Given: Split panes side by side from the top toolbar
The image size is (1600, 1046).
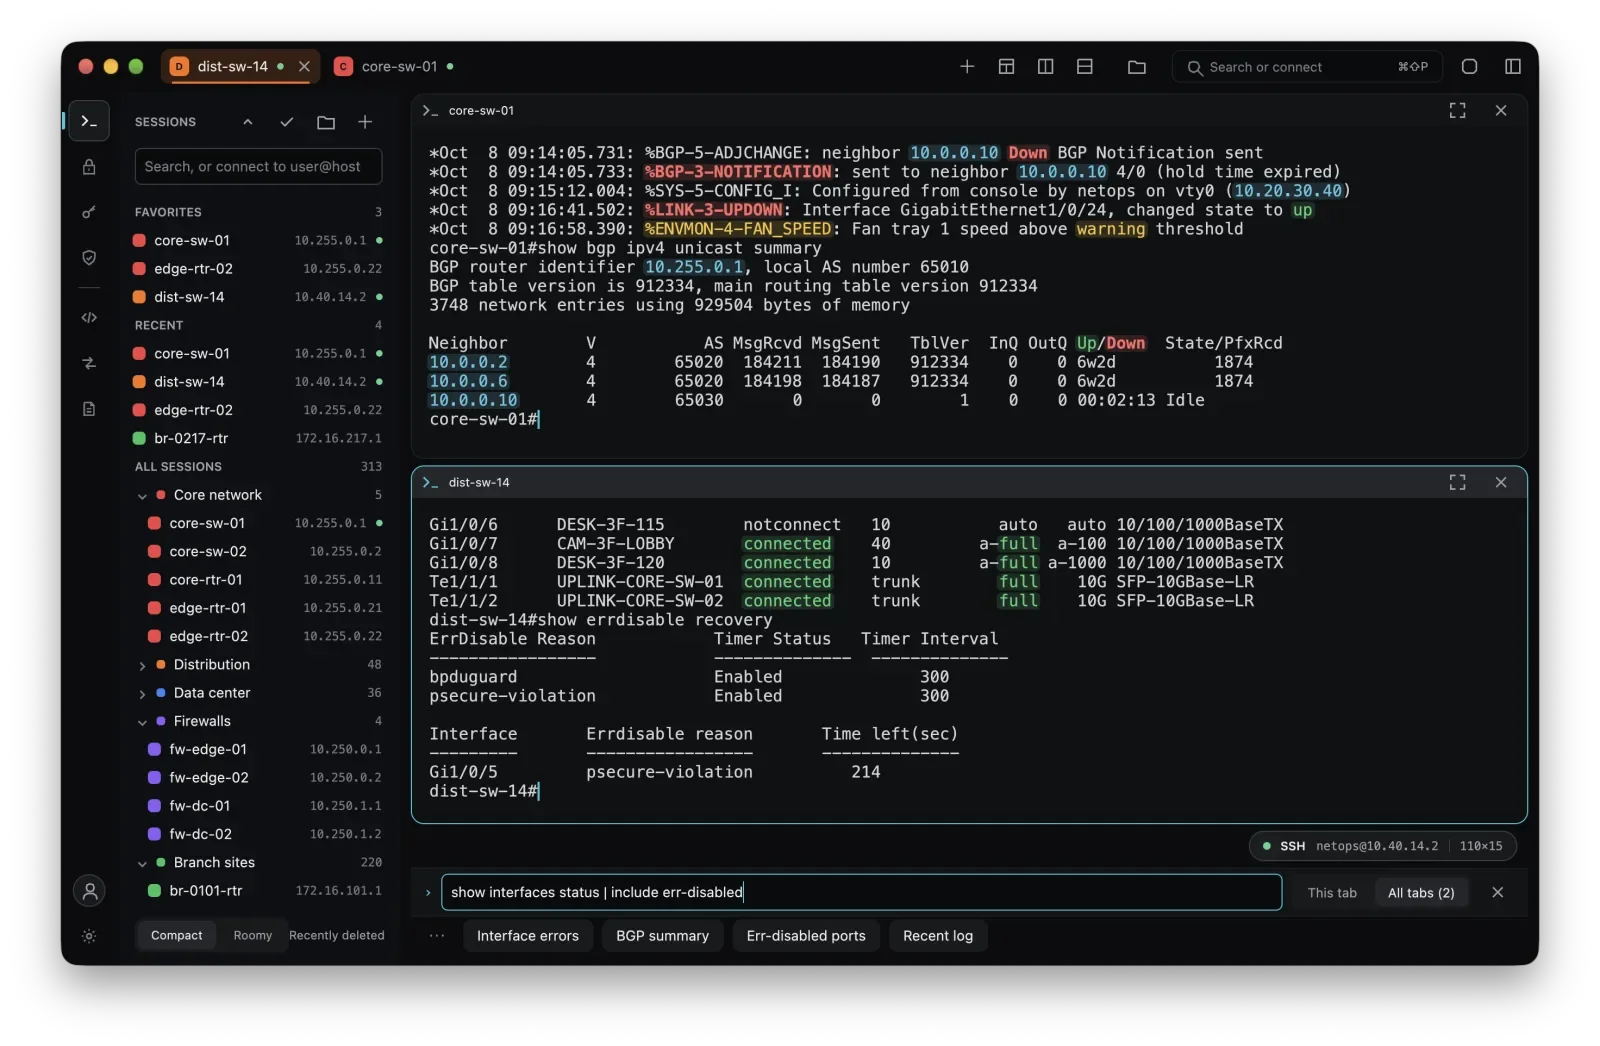Looking at the screenshot, I should pyautogui.click(x=1045, y=66).
